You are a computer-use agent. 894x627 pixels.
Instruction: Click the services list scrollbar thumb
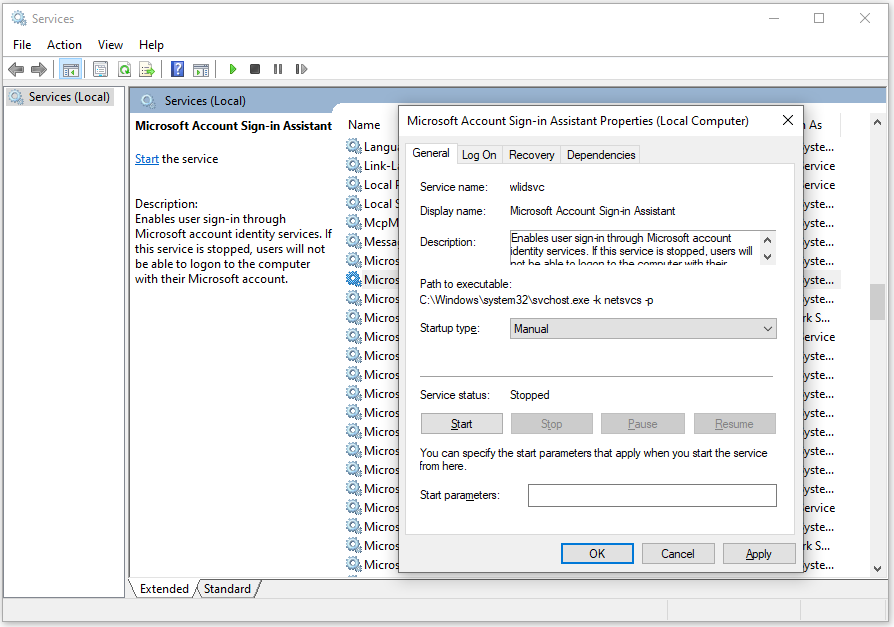coord(877,302)
